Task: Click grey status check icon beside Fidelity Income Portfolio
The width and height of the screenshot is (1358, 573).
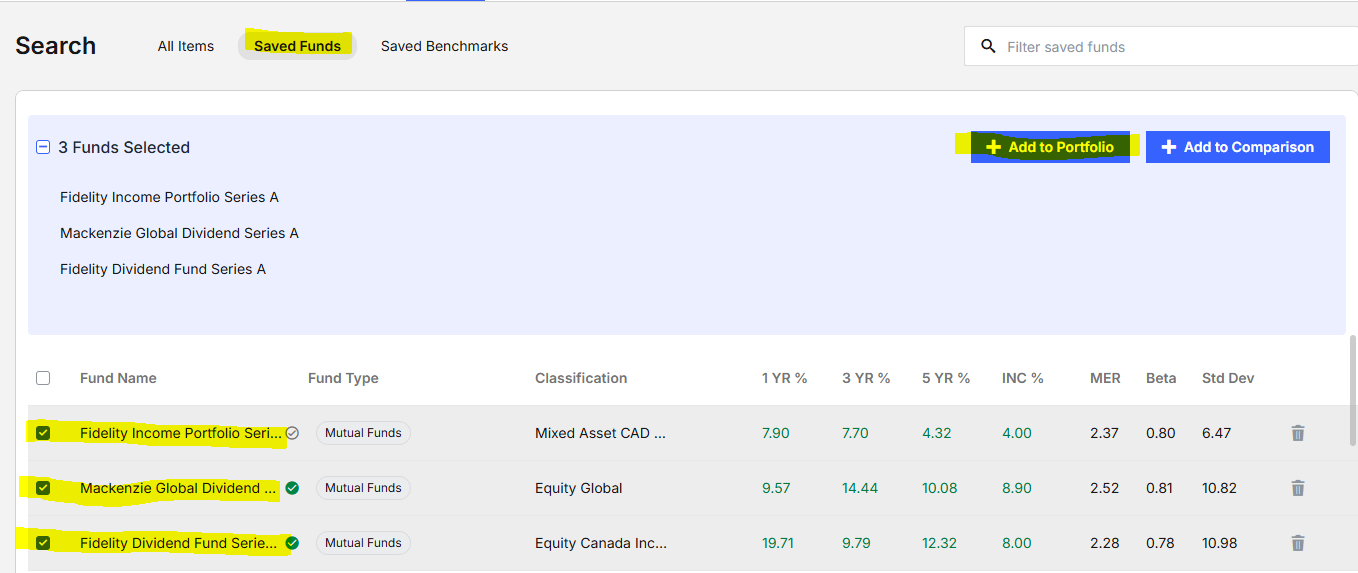Action: [292, 433]
